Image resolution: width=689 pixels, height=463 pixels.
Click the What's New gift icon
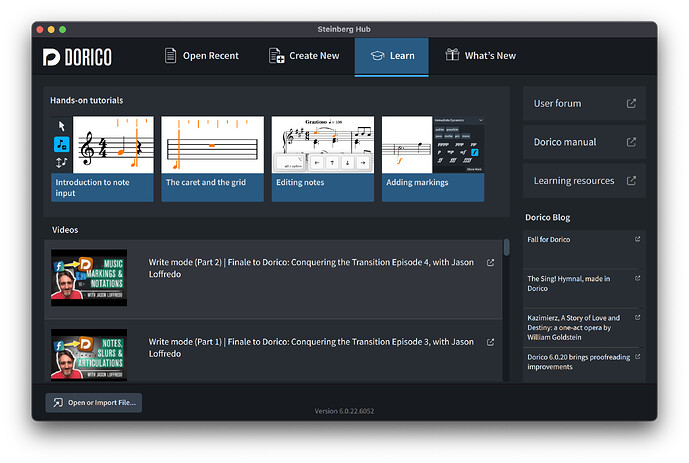pyautogui.click(x=452, y=55)
